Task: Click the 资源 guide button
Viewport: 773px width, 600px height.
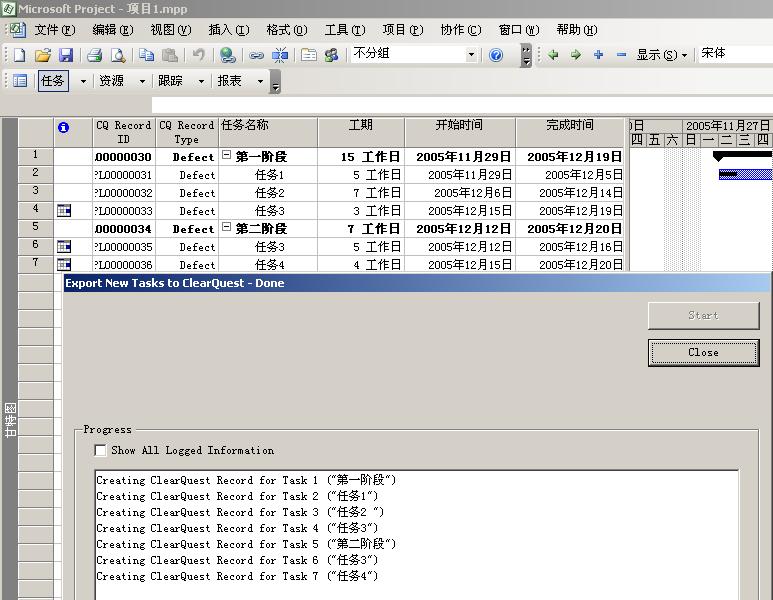Action: tap(112, 80)
